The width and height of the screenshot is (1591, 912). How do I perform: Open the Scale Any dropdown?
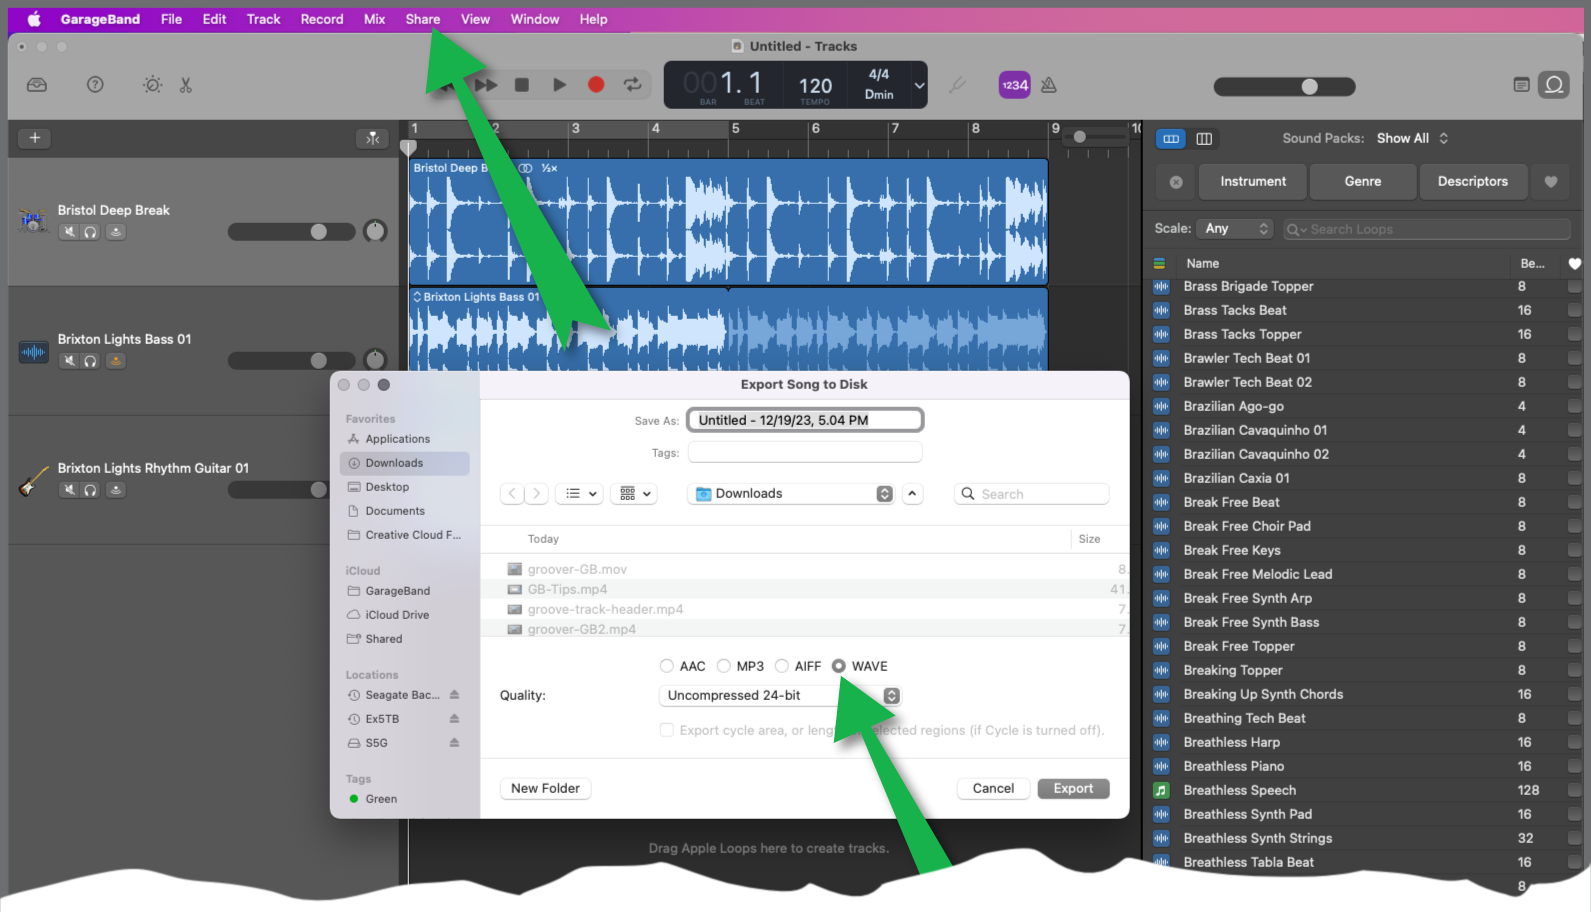coord(1236,229)
